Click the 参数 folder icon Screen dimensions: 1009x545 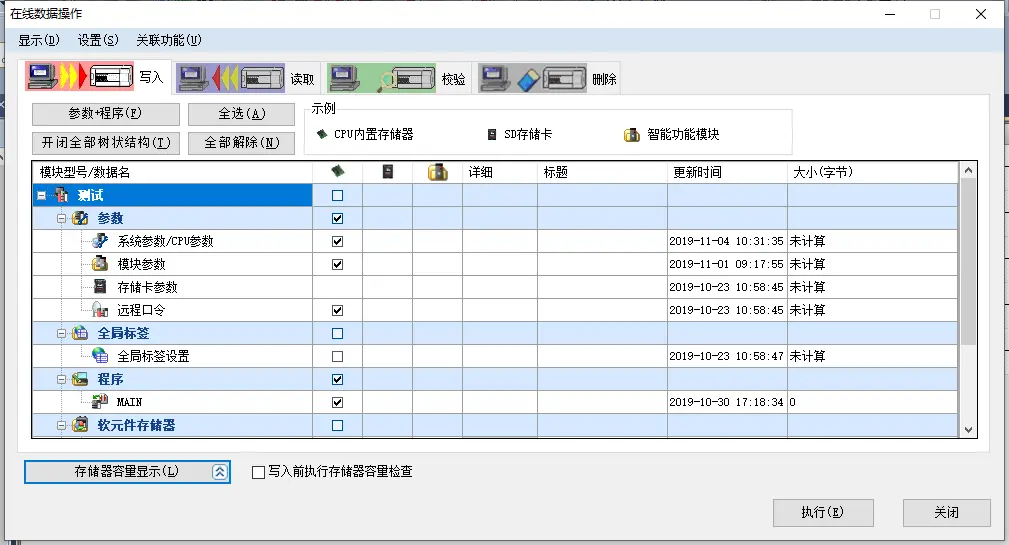click(80, 218)
